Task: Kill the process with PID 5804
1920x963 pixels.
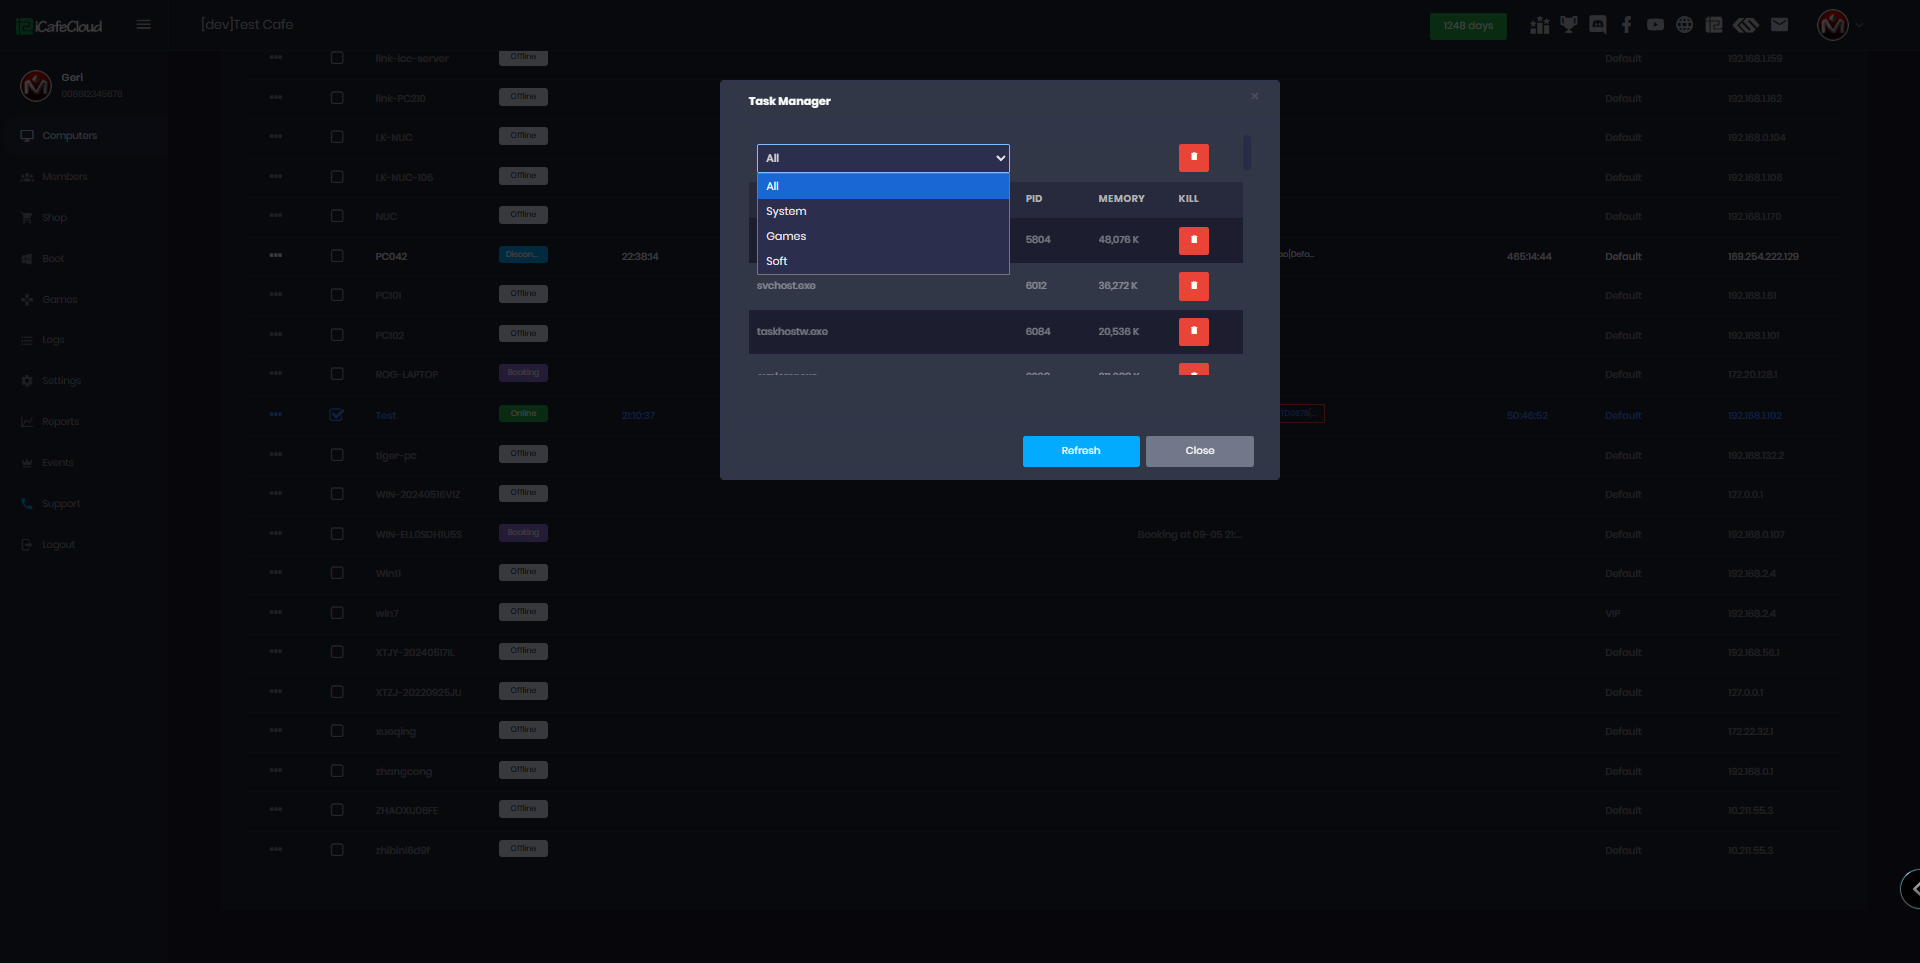Action: tap(1193, 240)
